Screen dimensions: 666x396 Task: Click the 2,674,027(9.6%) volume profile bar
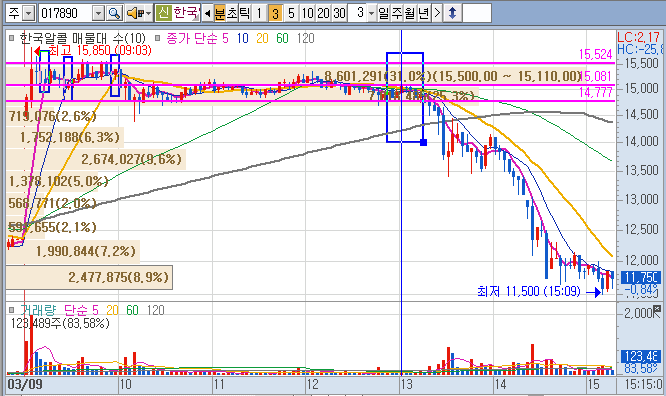pyautogui.click(x=96, y=159)
